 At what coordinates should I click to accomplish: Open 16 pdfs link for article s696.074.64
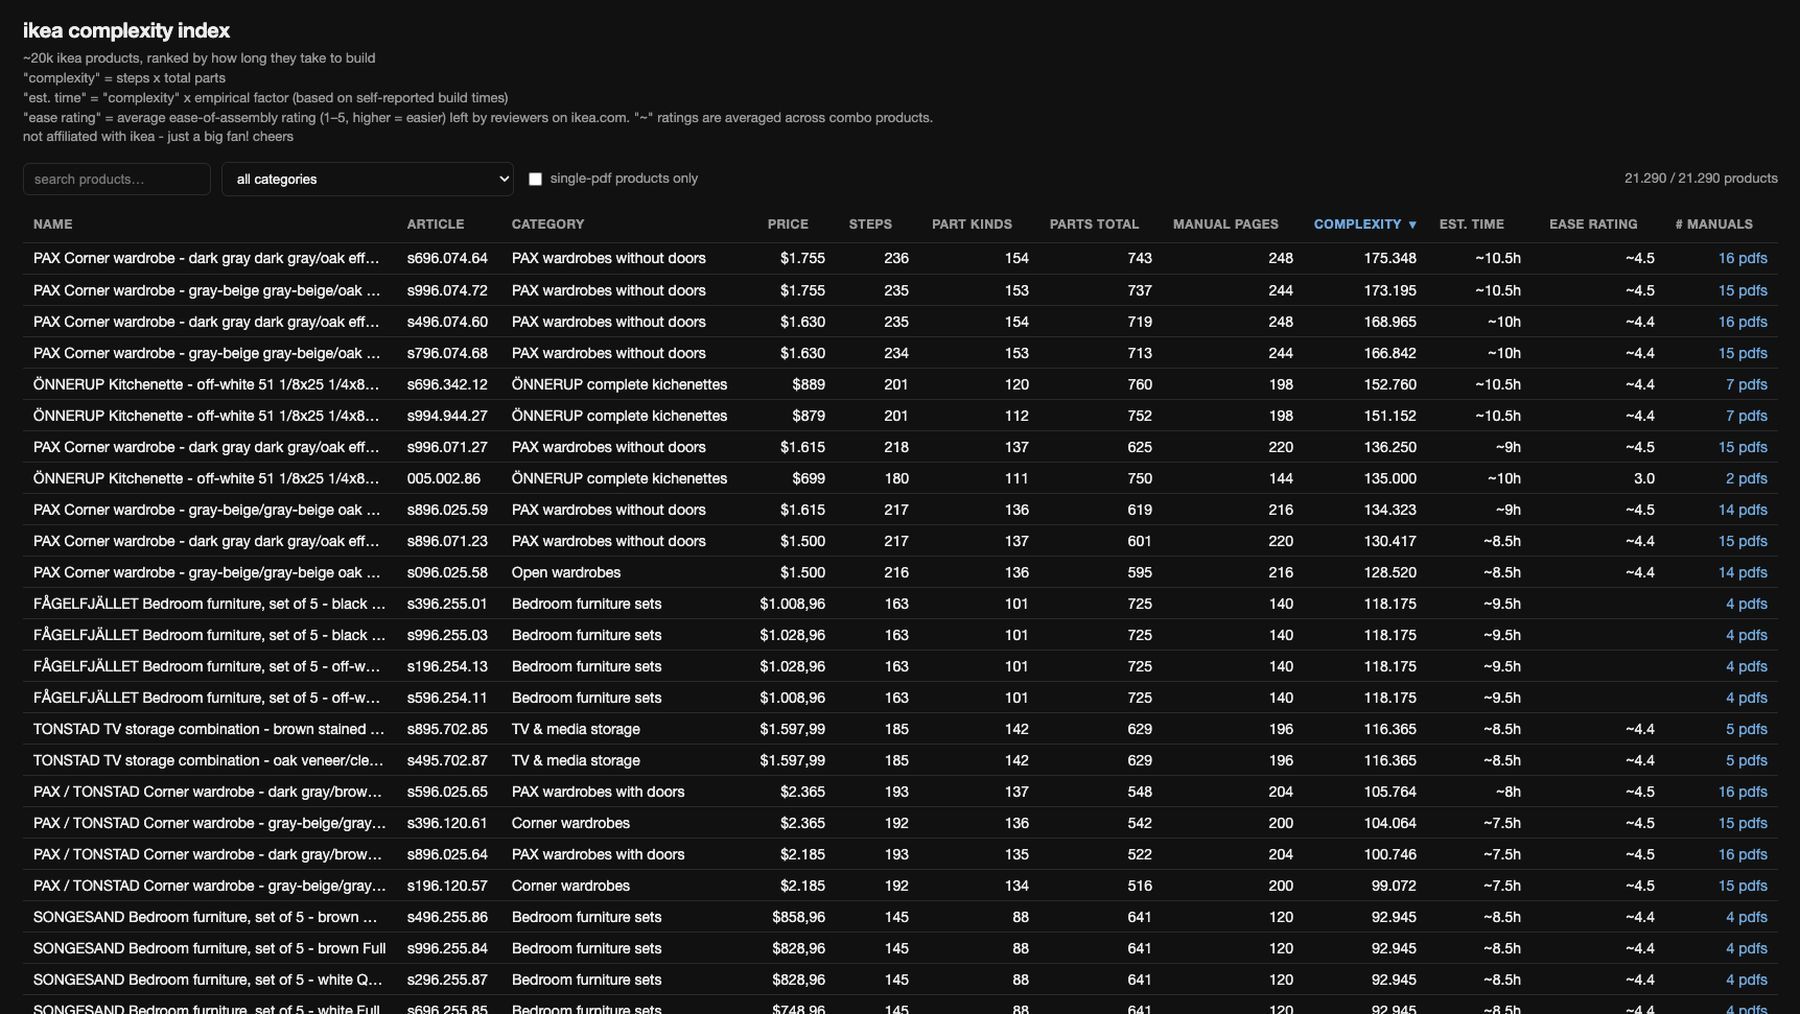point(1742,258)
